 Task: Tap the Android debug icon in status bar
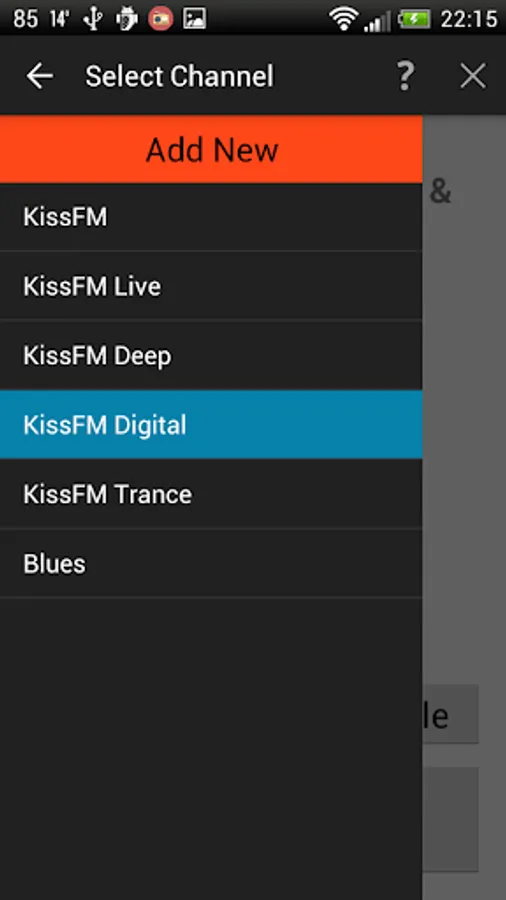(126, 19)
